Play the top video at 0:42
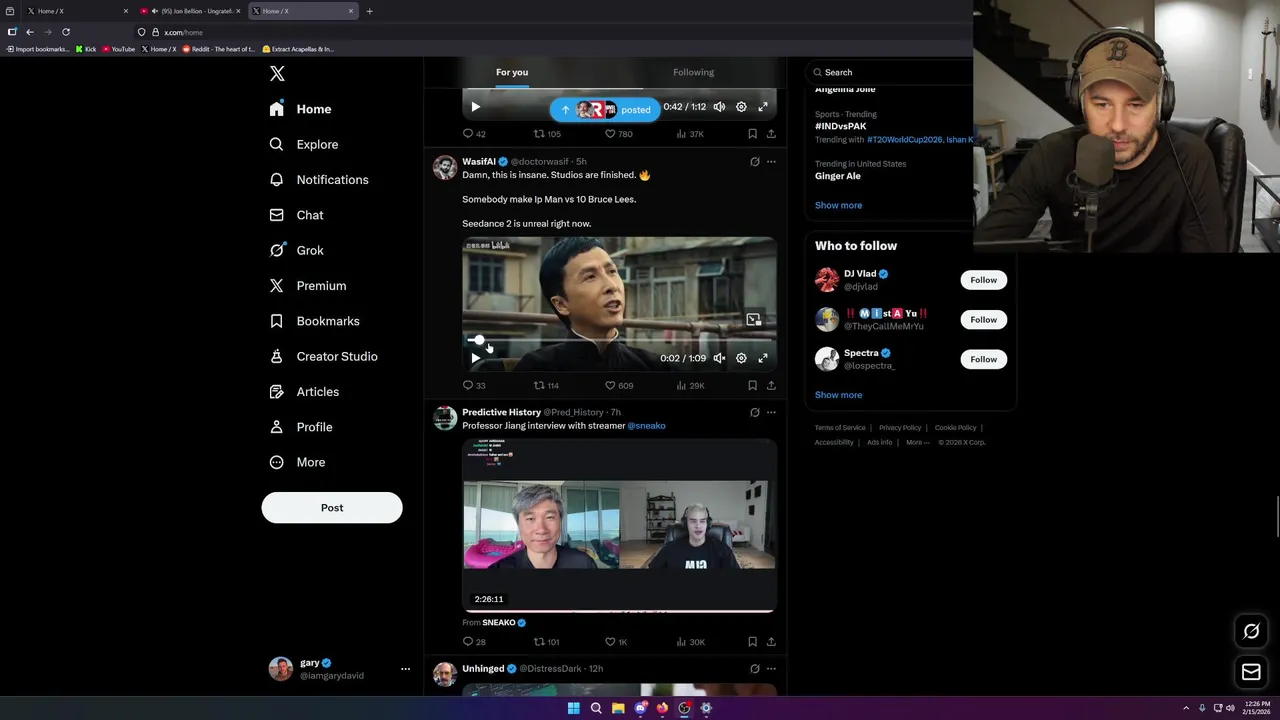Image resolution: width=1280 pixels, height=720 pixels. [x=476, y=107]
